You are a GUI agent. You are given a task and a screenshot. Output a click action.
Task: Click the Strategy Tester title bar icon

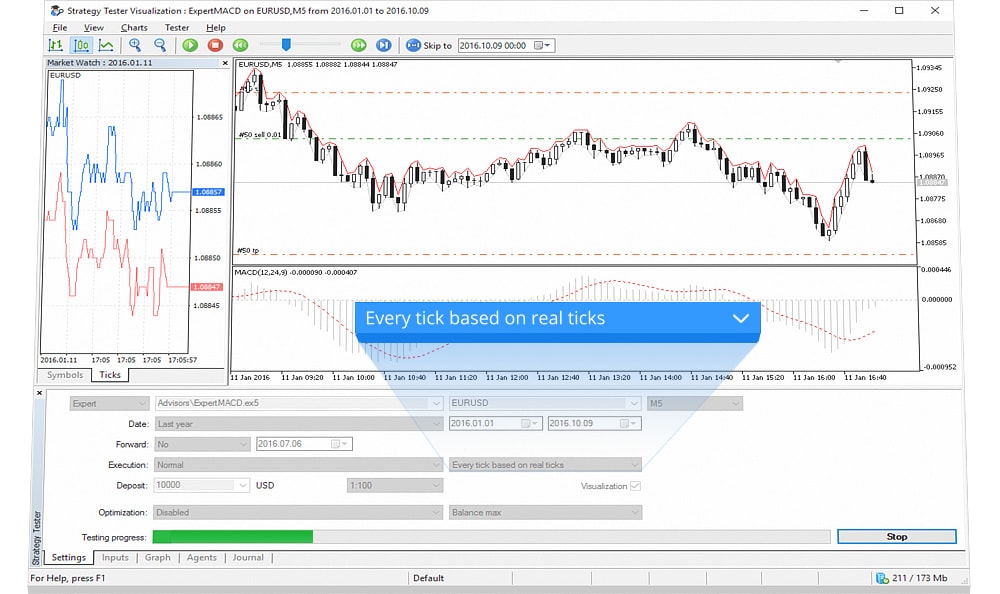pos(57,10)
